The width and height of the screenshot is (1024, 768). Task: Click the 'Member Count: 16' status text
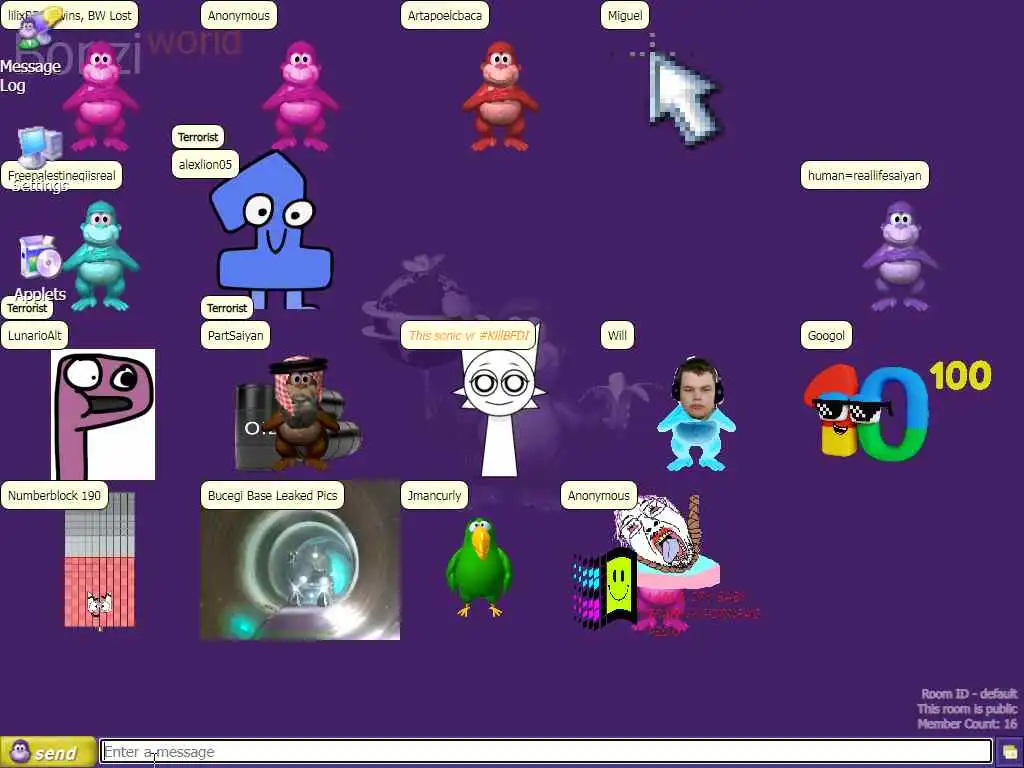point(967,724)
